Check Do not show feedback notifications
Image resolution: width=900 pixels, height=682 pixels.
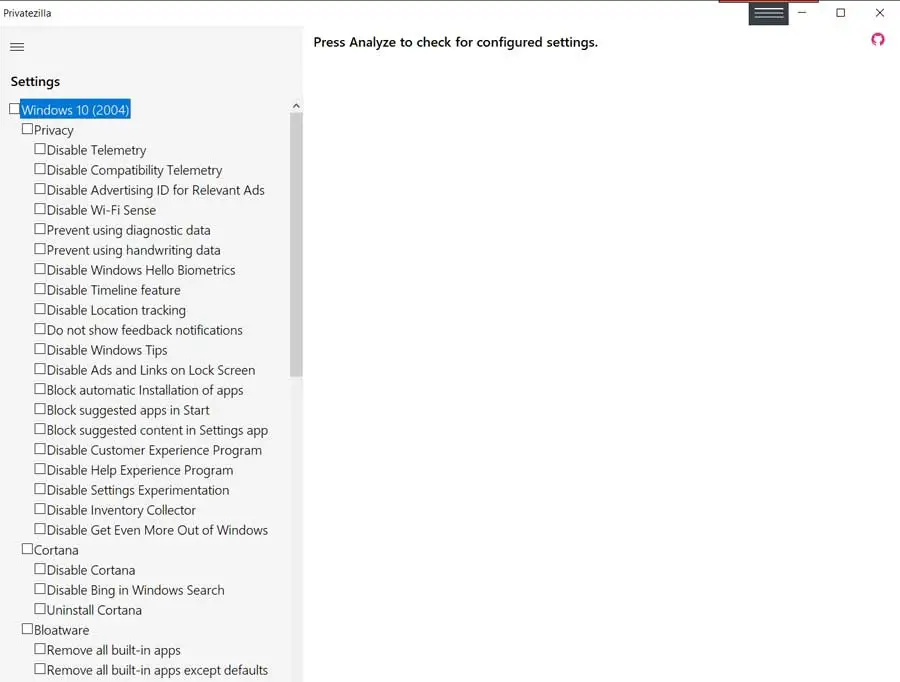pyautogui.click(x=40, y=329)
